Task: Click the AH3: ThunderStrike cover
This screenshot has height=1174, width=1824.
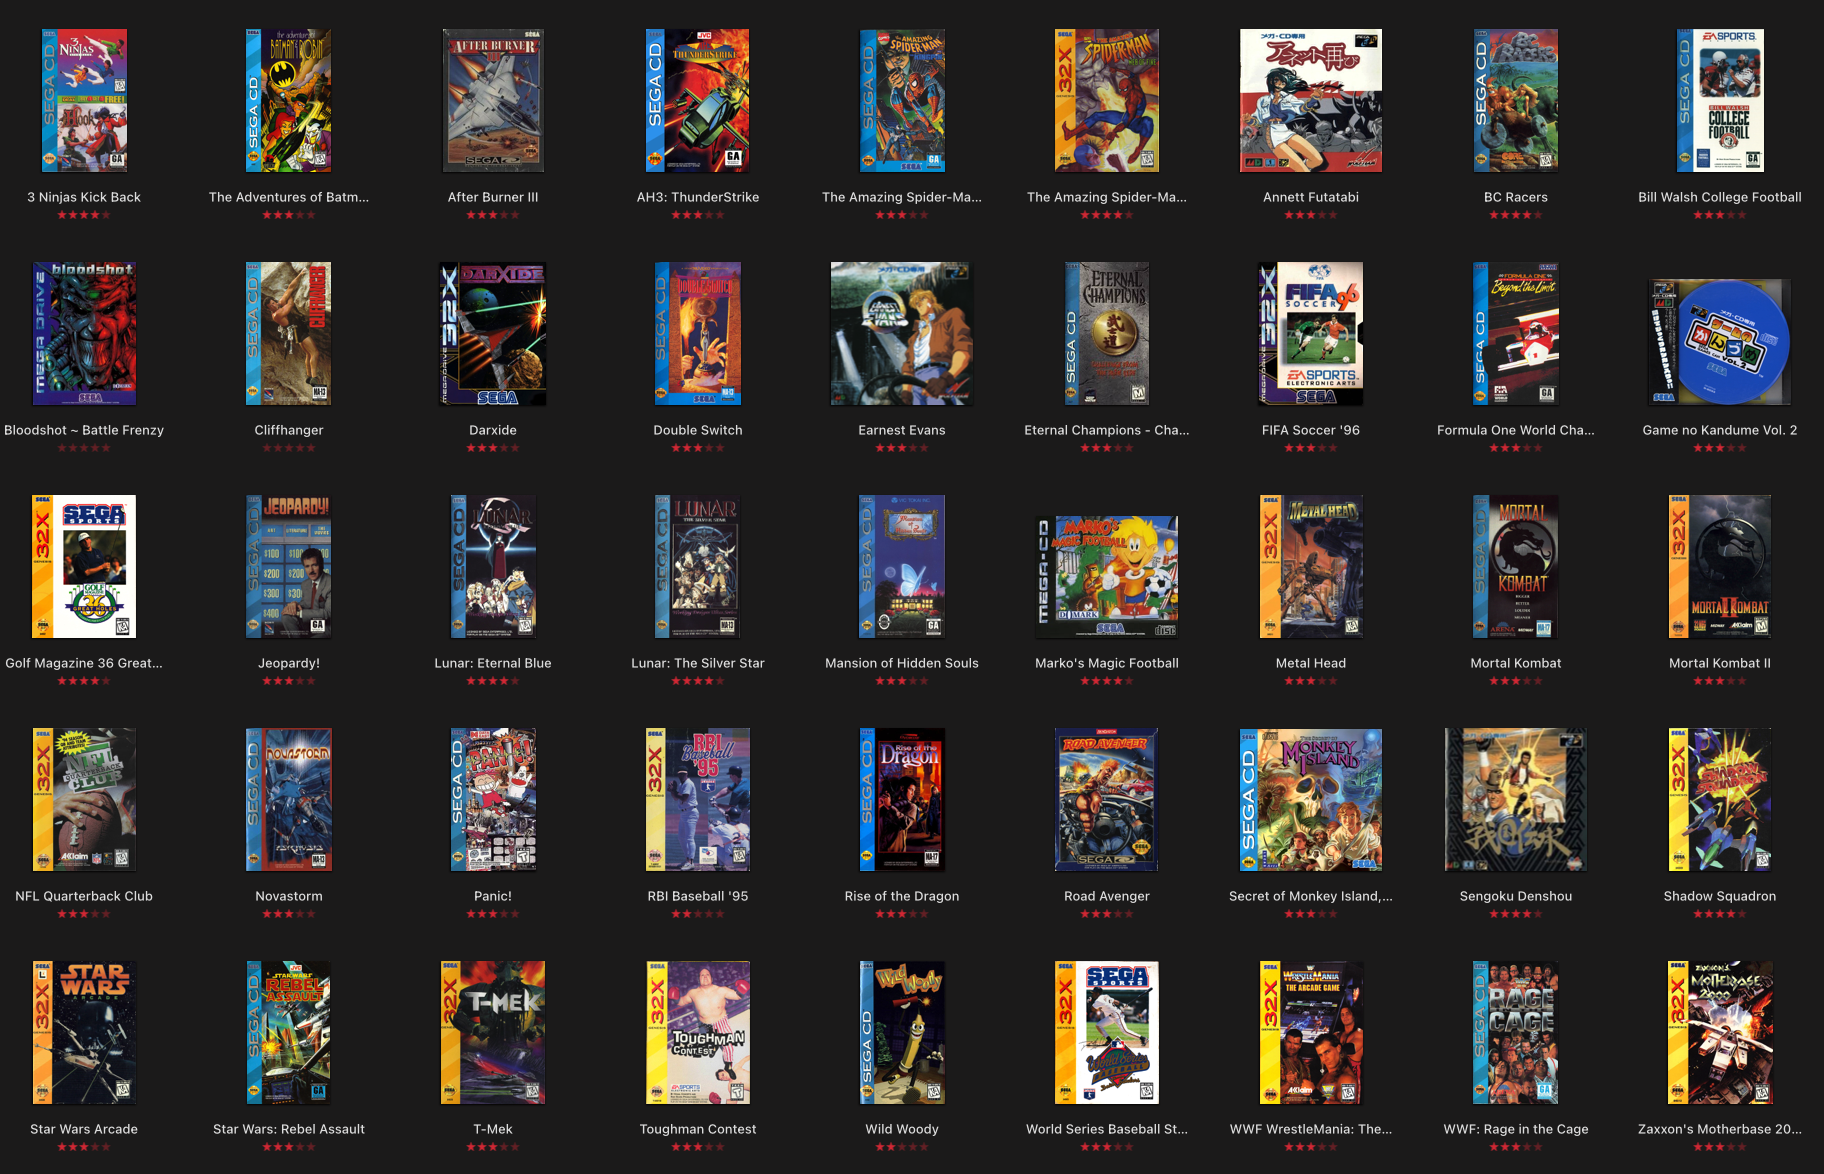Action: pyautogui.click(x=698, y=100)
